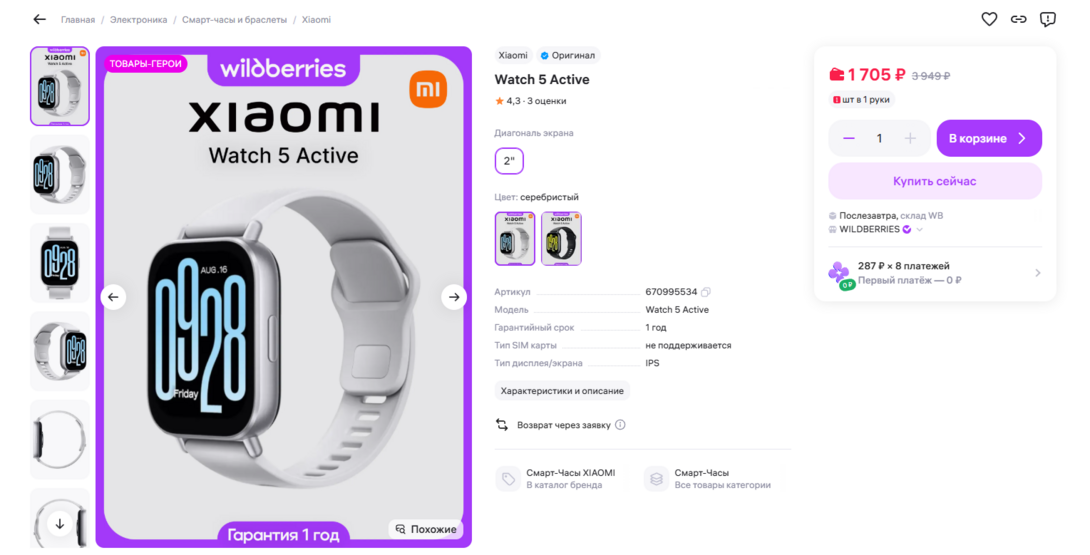Click the Купить сейчас button
Image resolution: width=1090 pixels, height=555 pixels.
(x=935, y=182)
